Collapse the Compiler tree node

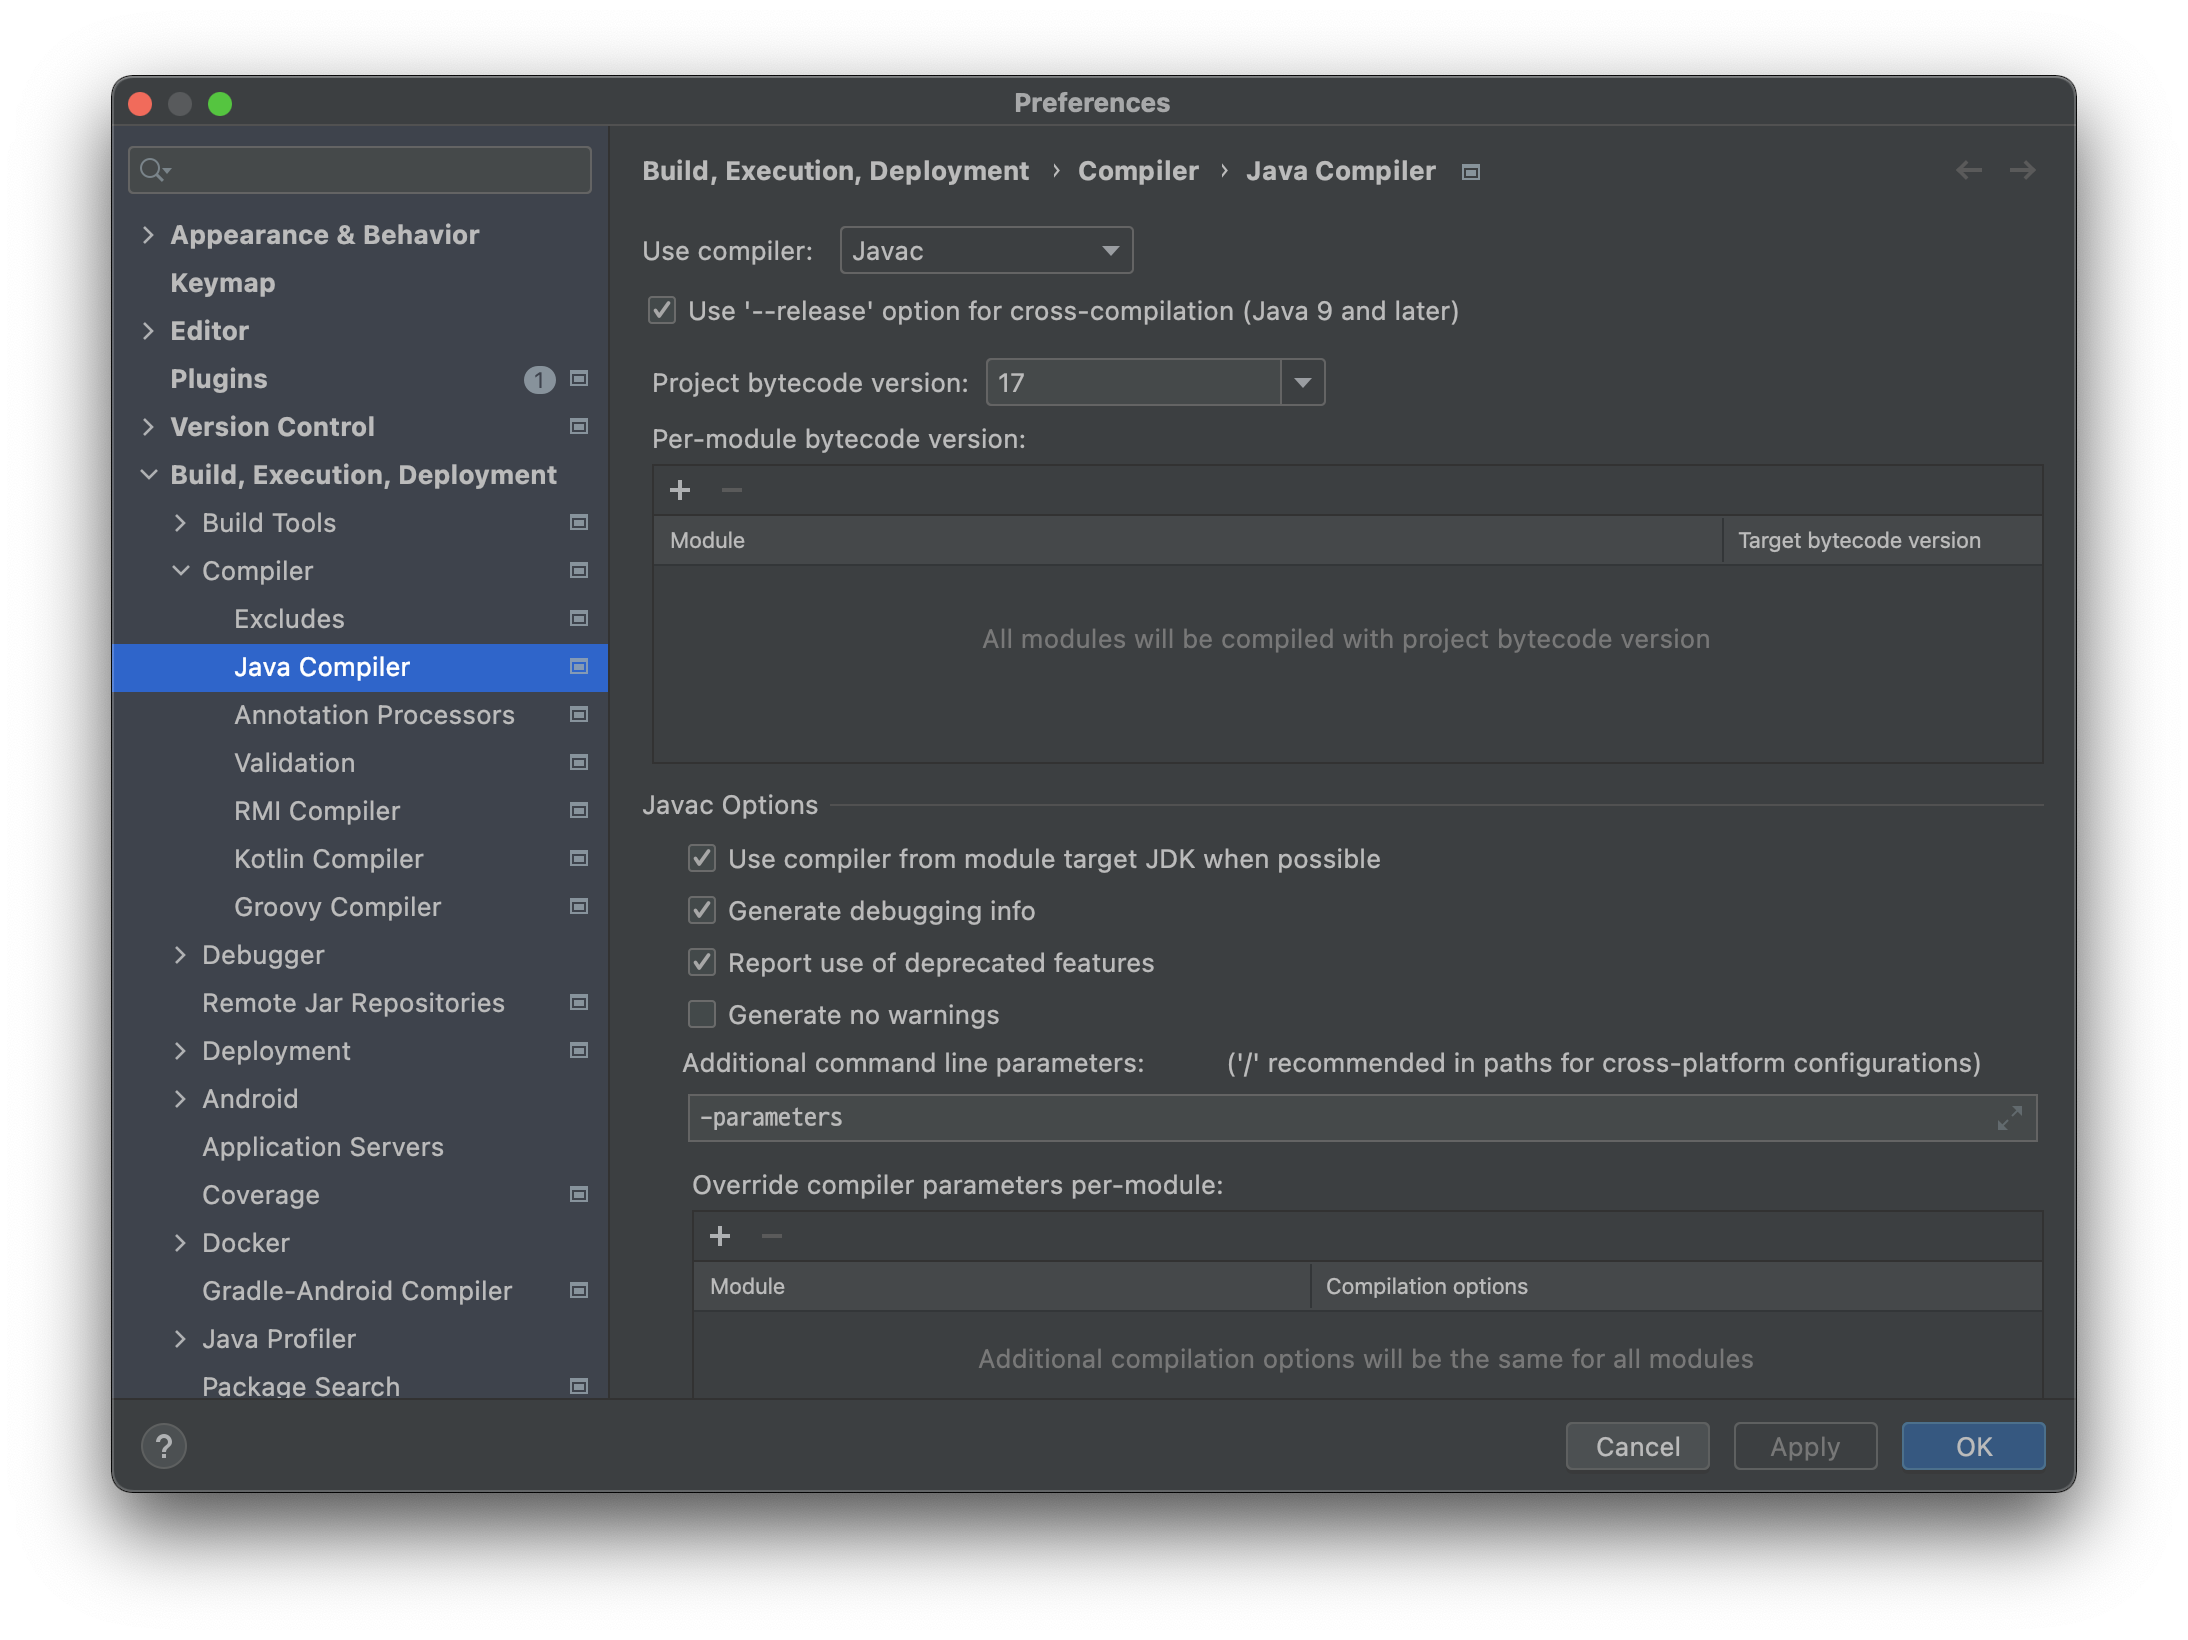coord(180,570)
